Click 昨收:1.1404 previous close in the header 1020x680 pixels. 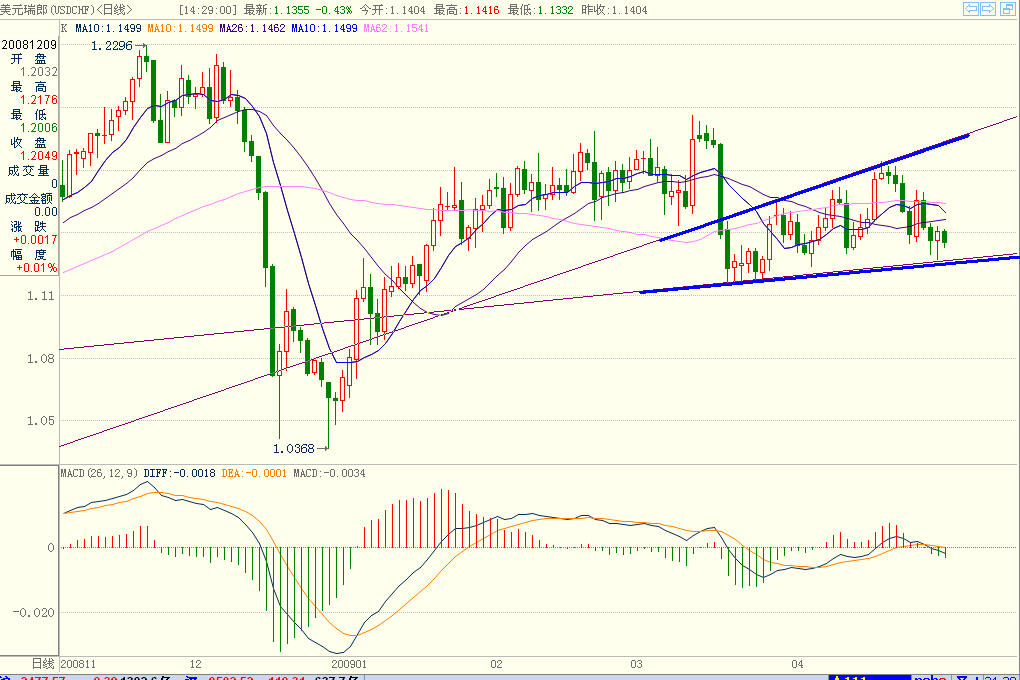(x=615, y=10)
